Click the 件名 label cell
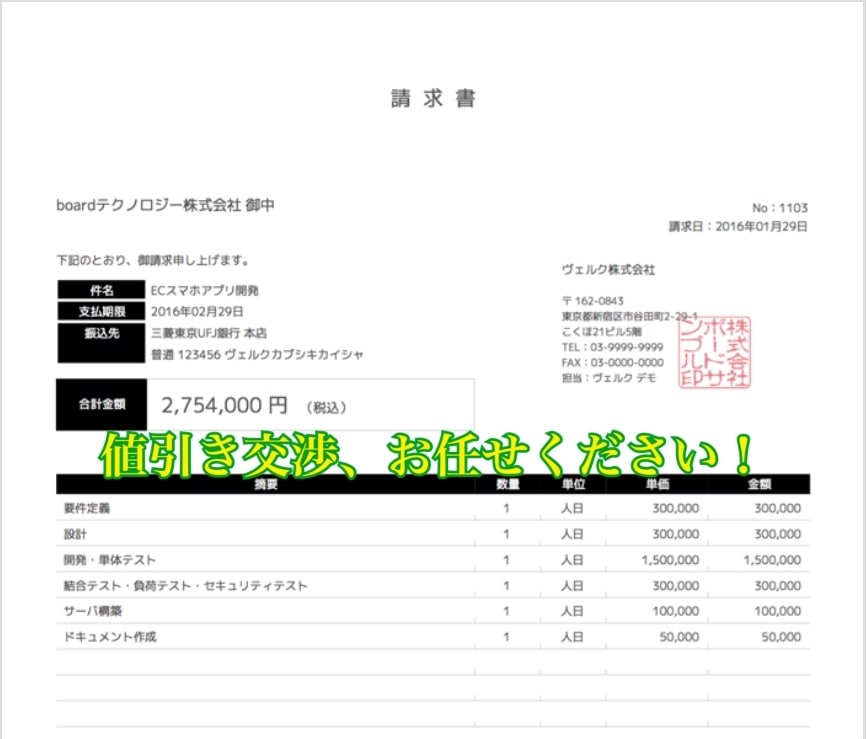867x739 pixels. tap(101, 290)
